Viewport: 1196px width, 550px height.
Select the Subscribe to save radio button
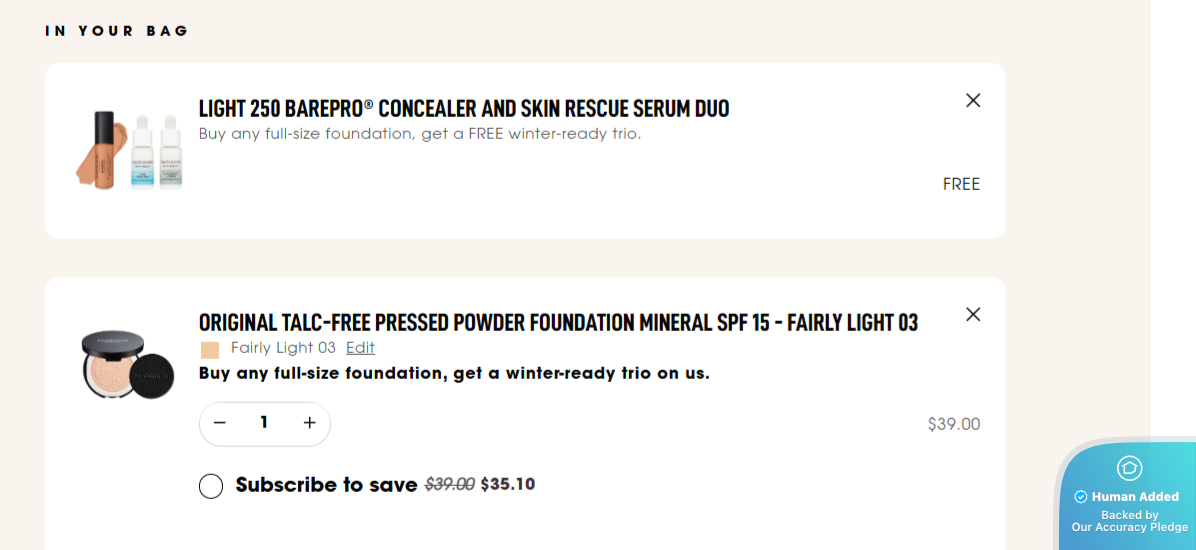[x=211, y=486]
